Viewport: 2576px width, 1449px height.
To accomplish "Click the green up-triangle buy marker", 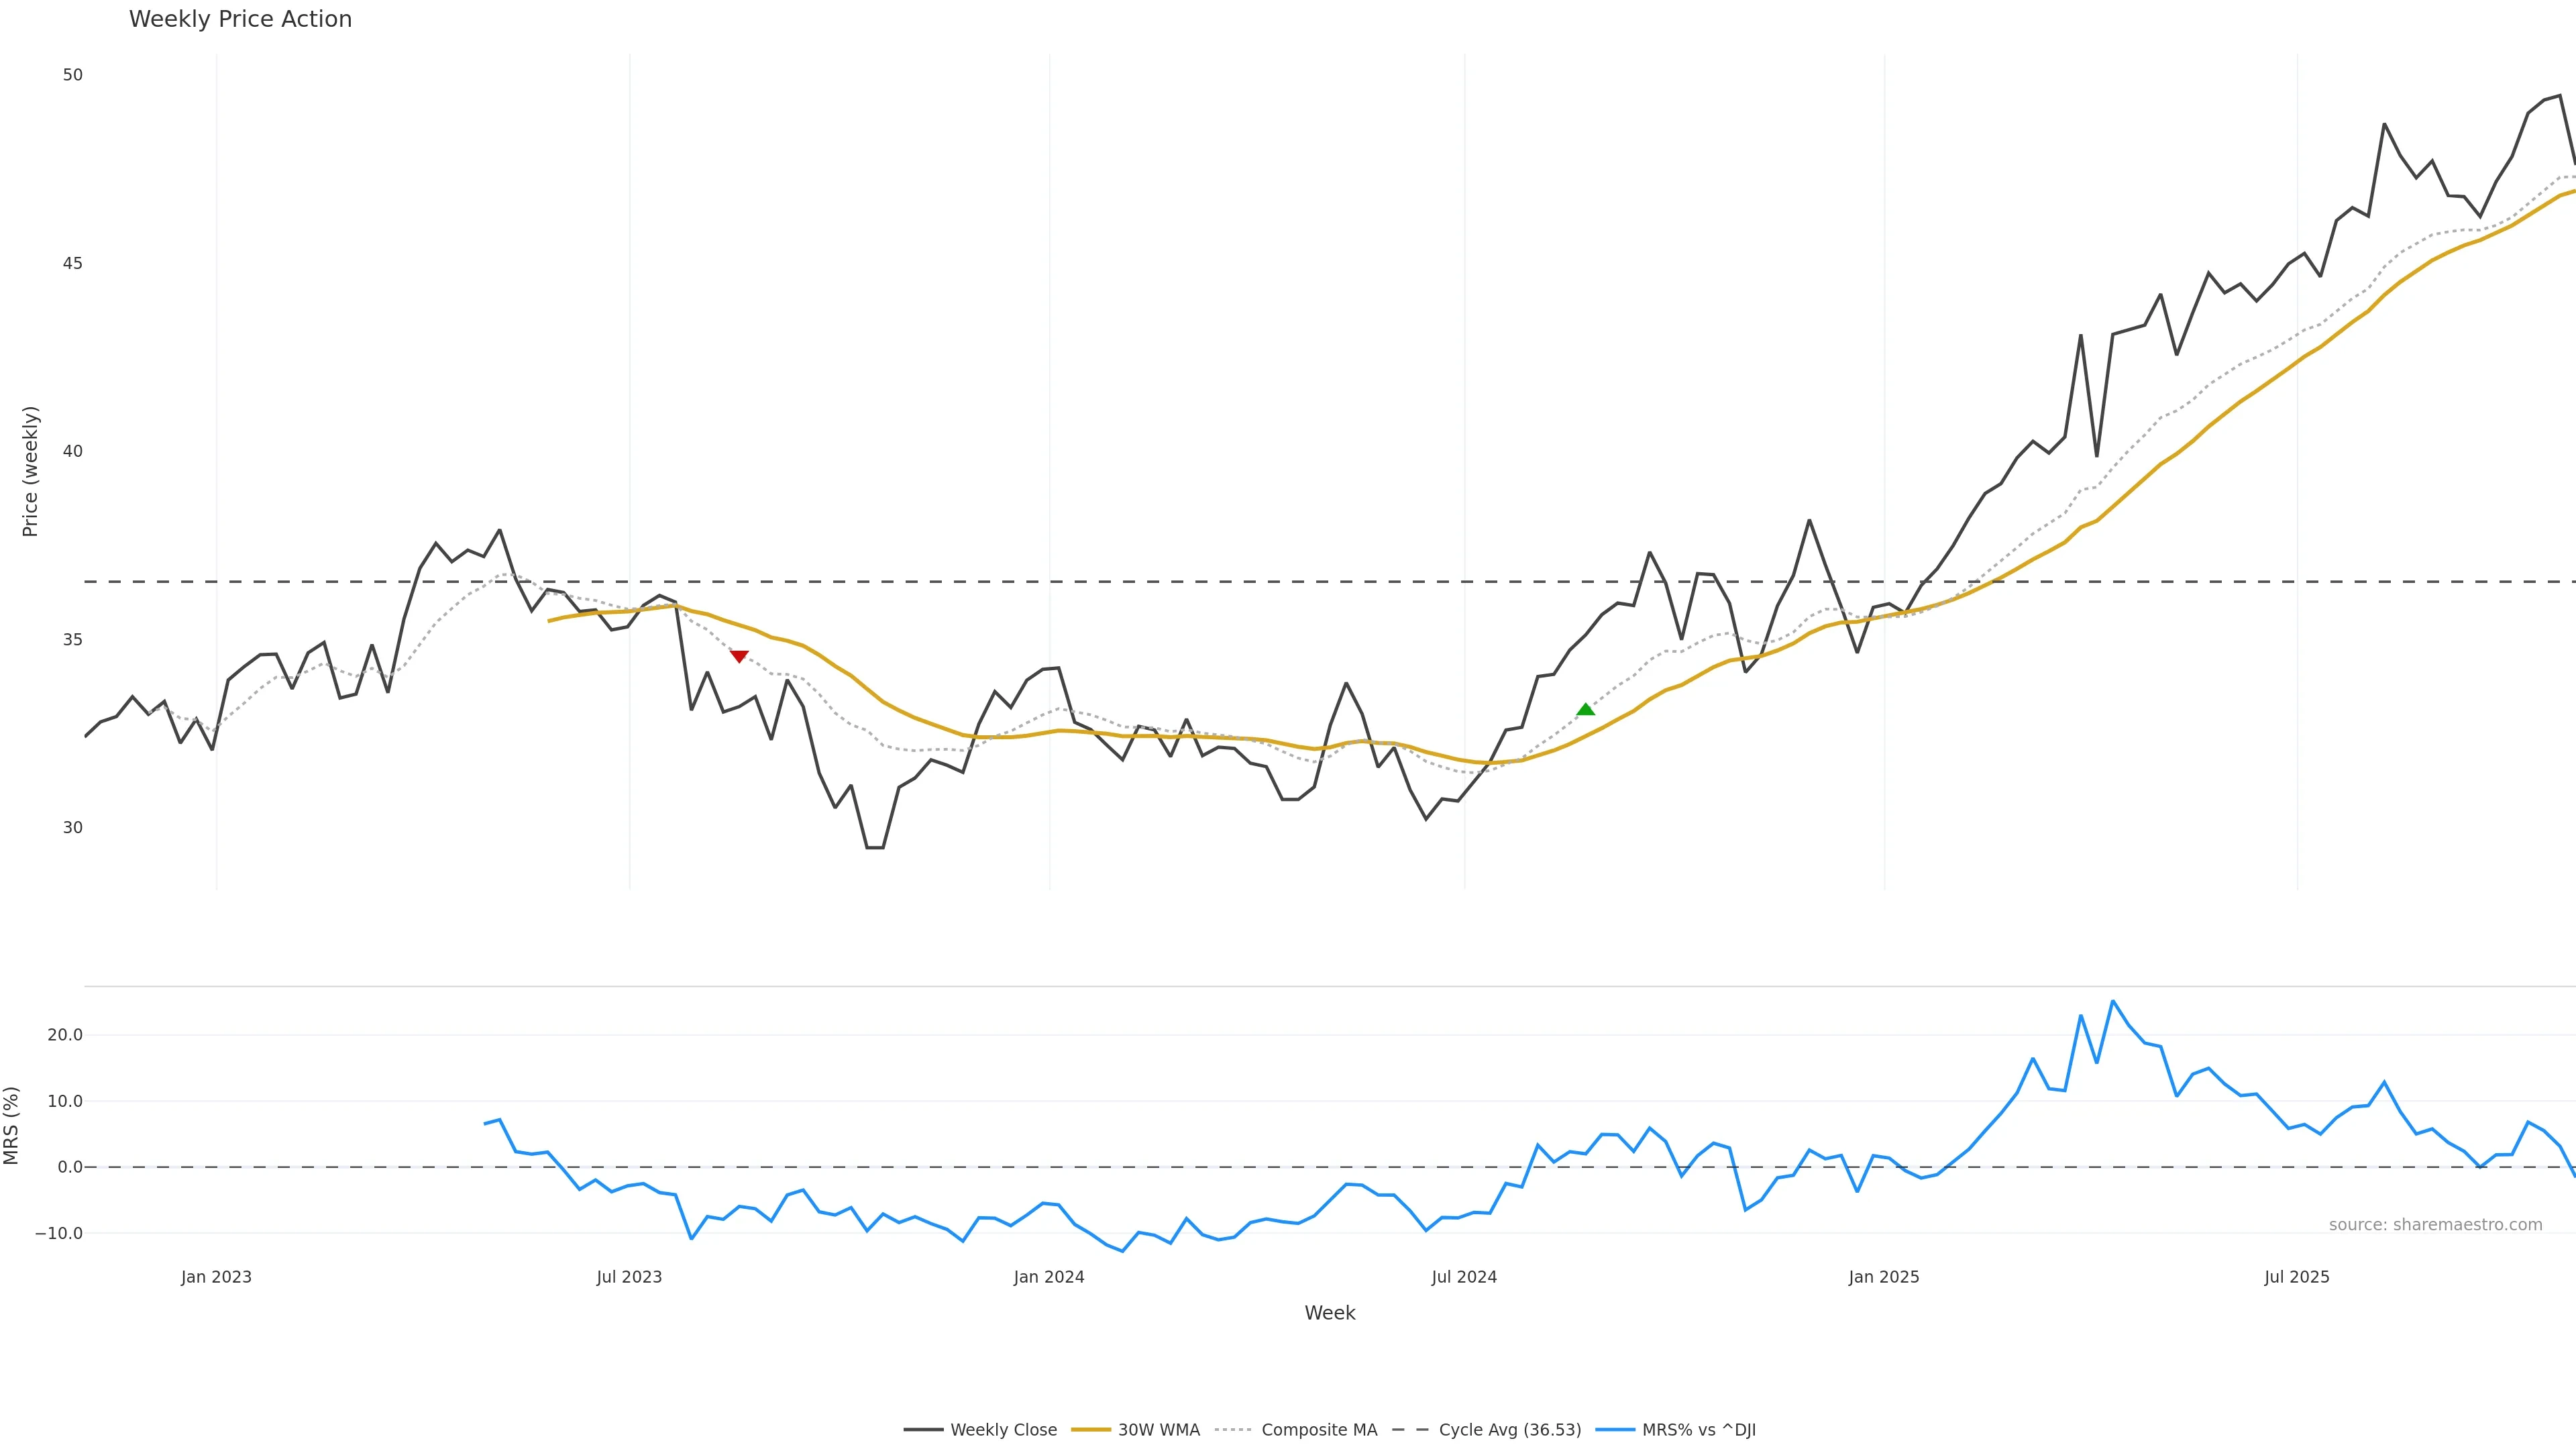I will [1585, 710].
